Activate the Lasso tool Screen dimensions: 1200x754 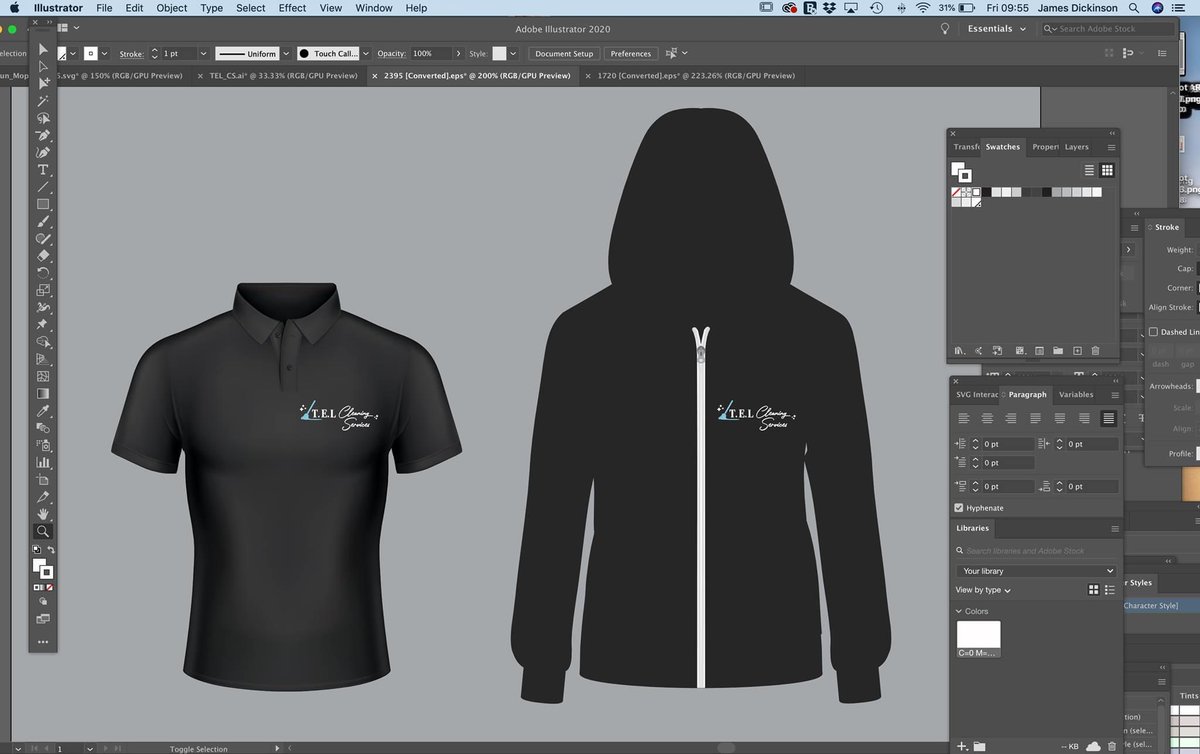pyautogui.click(x=43, y=117)
